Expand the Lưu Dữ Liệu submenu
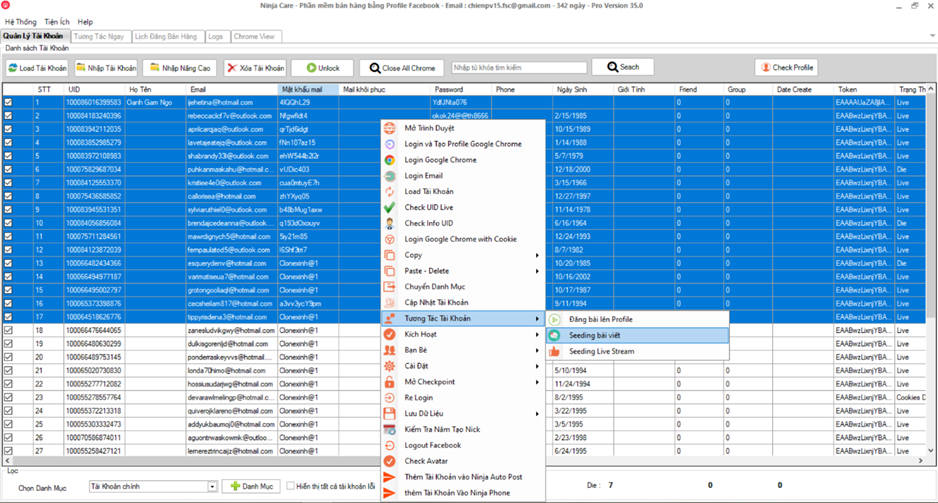This screenshot has width=938, height=503. (537, 413)
